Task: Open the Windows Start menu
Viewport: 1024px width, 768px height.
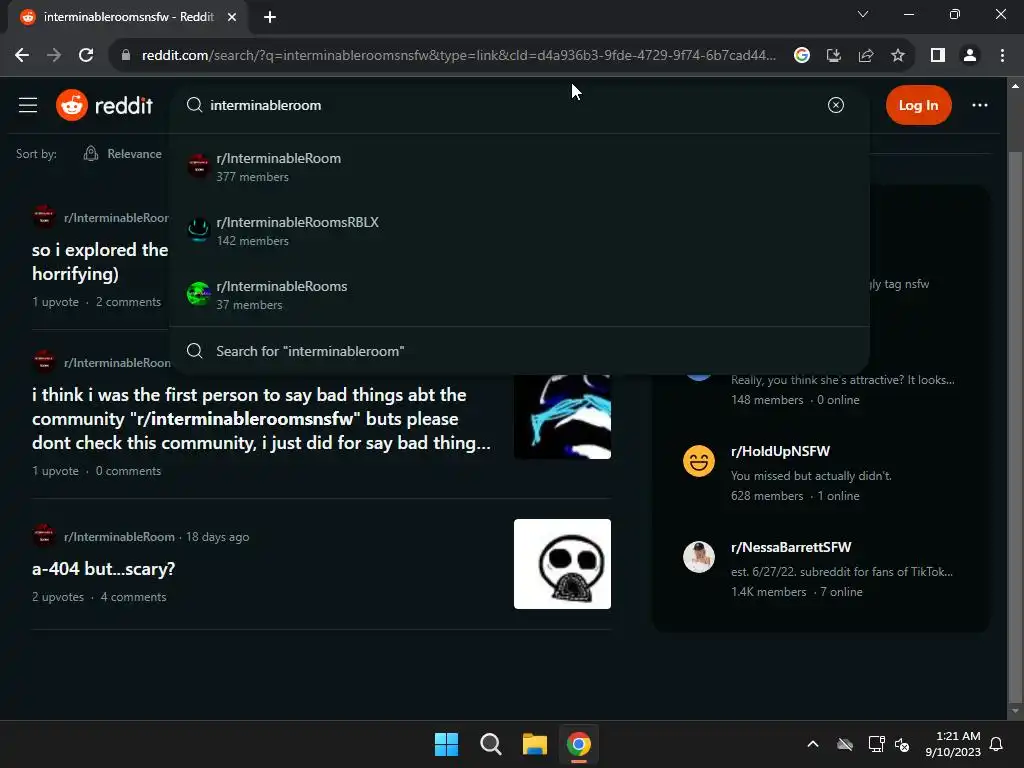Action: (446, 744)
